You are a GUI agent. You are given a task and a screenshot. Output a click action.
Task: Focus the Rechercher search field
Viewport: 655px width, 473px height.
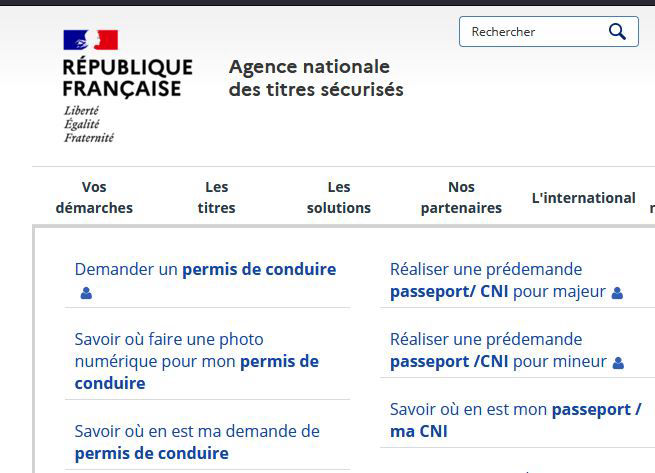[x=548, y=32]
